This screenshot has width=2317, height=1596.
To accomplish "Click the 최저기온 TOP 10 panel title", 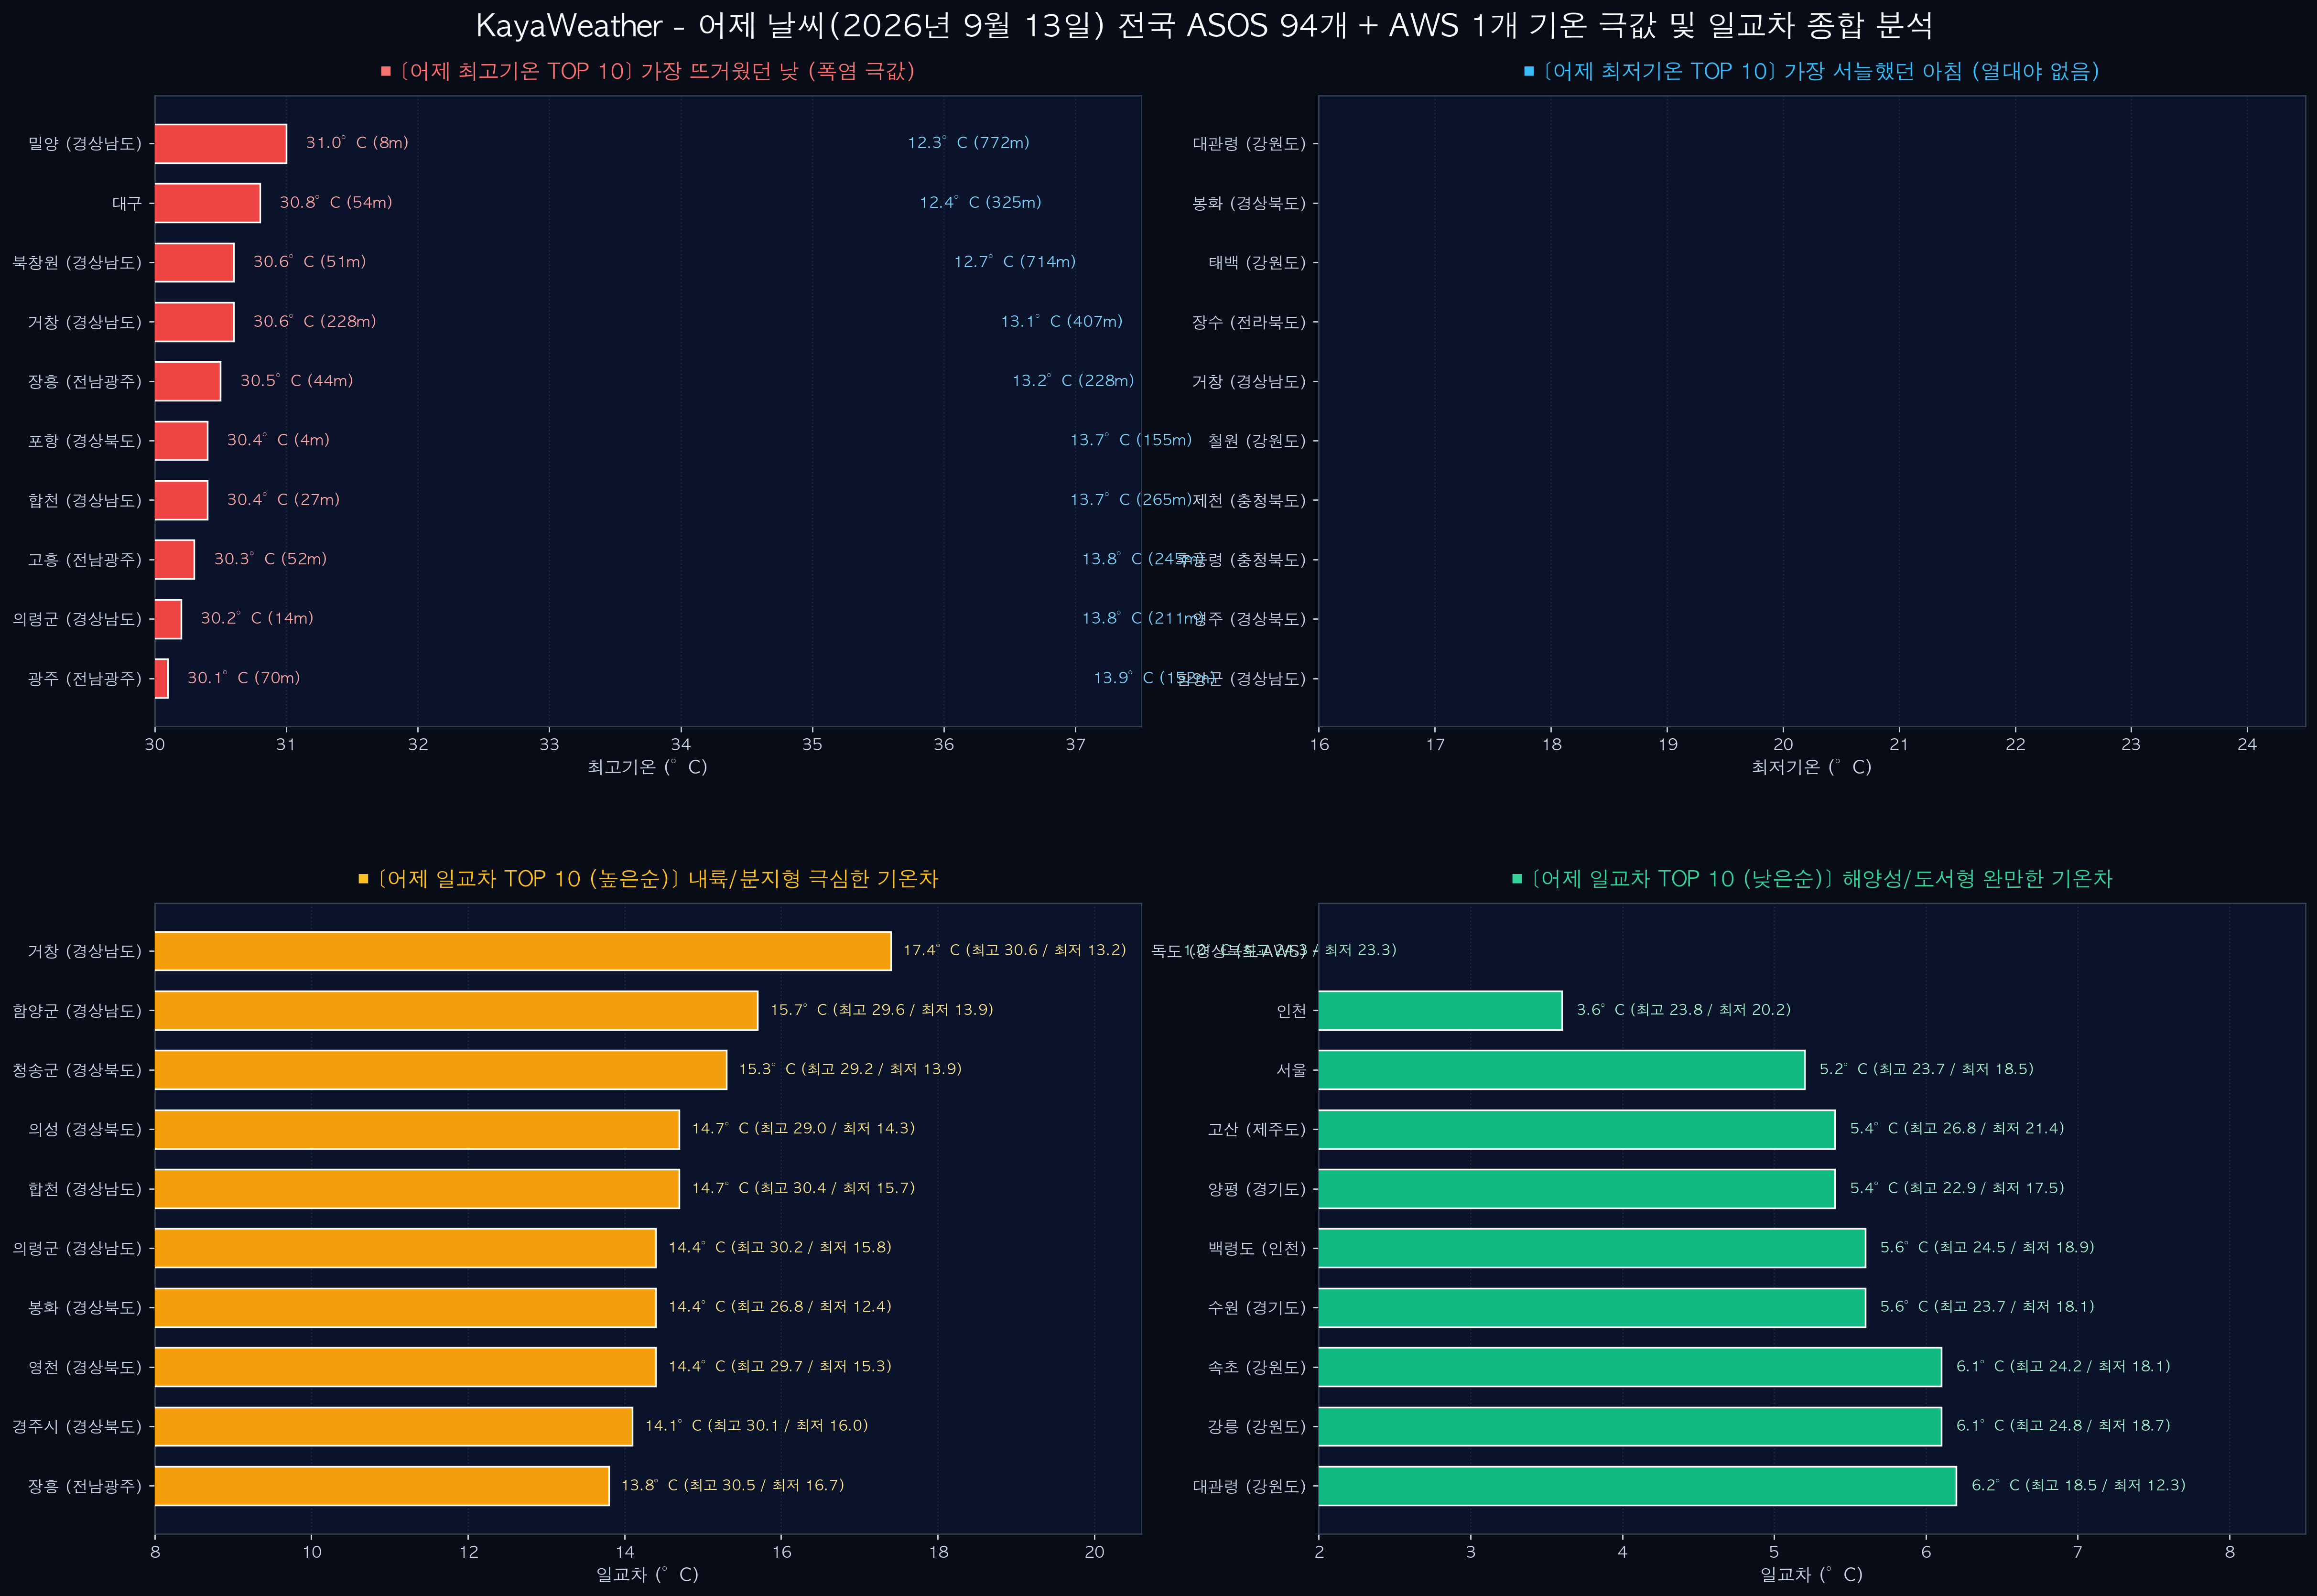I will click(1811, 71).
